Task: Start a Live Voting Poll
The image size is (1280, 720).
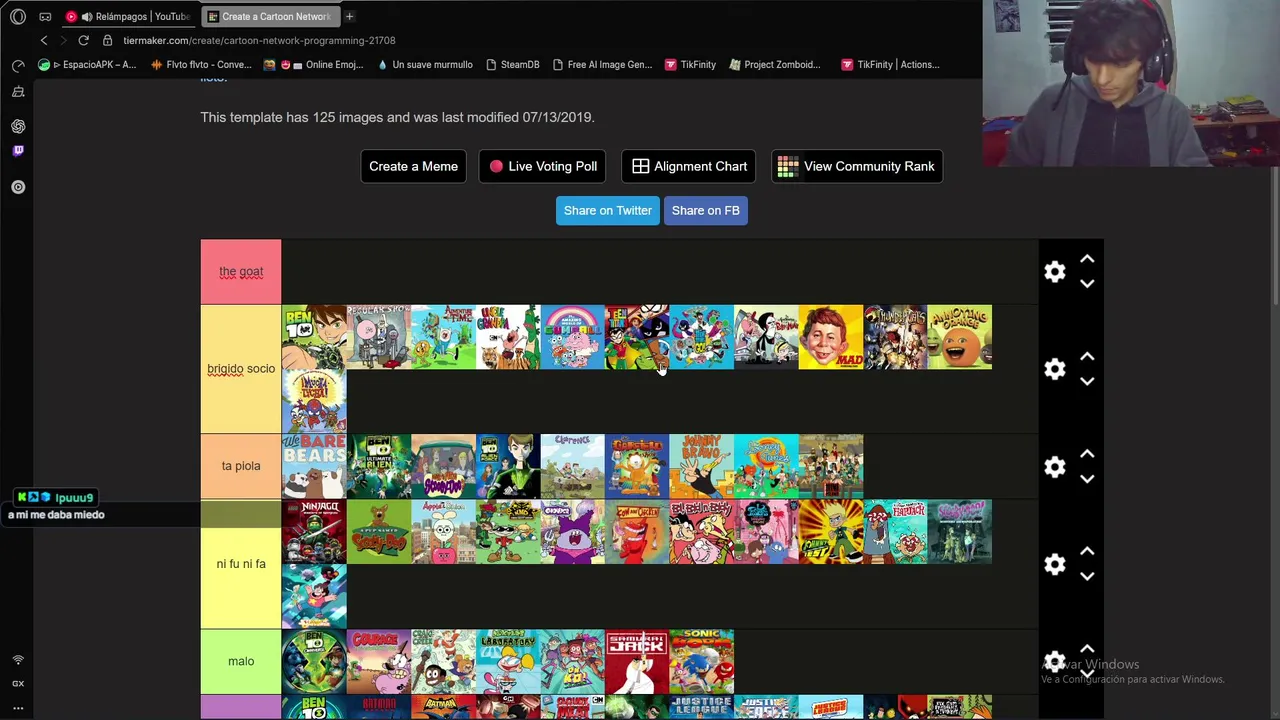Action: pos(542,166)
